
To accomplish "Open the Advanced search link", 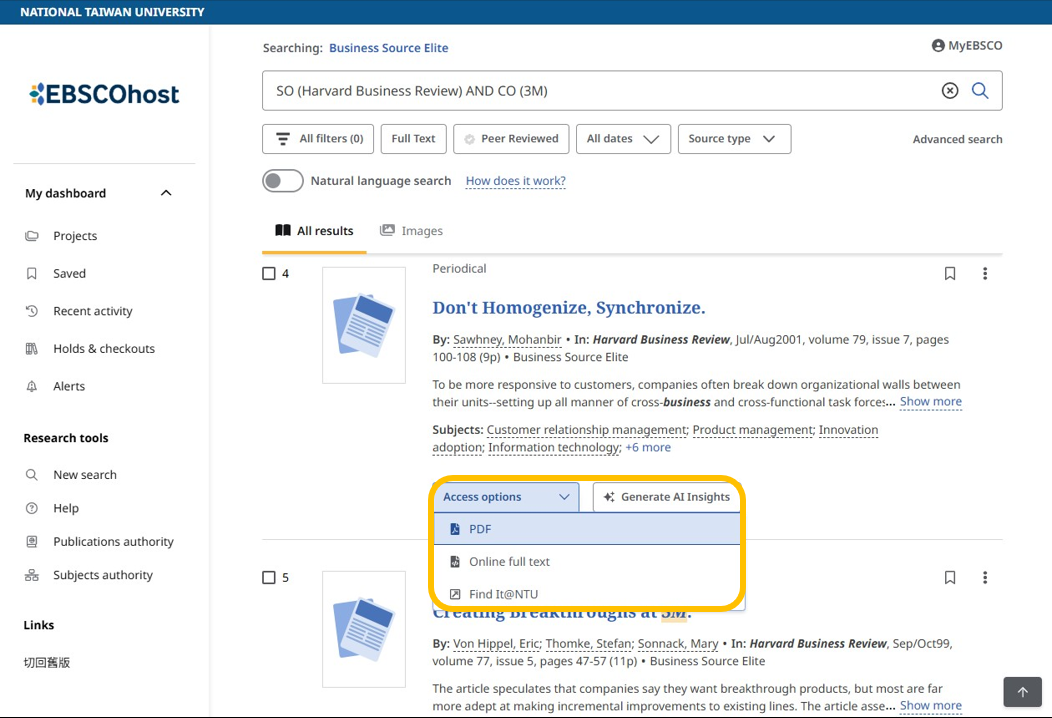I will click(x=957, y=140).
